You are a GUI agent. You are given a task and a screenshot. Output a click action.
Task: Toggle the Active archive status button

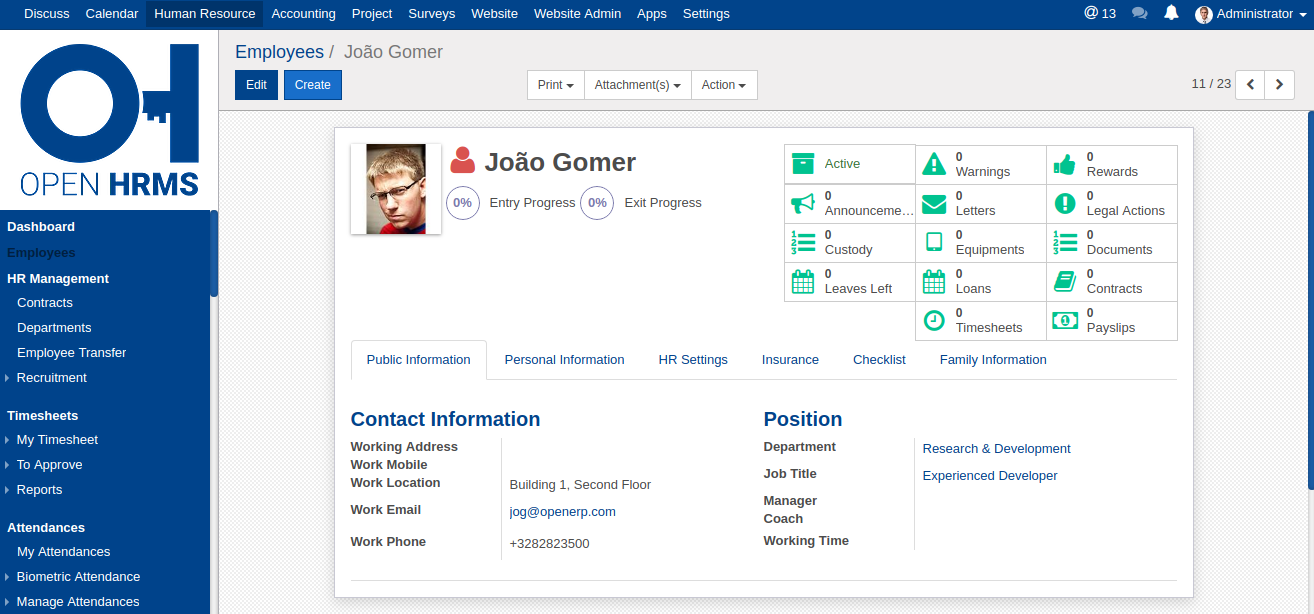[x=849, y=164]
